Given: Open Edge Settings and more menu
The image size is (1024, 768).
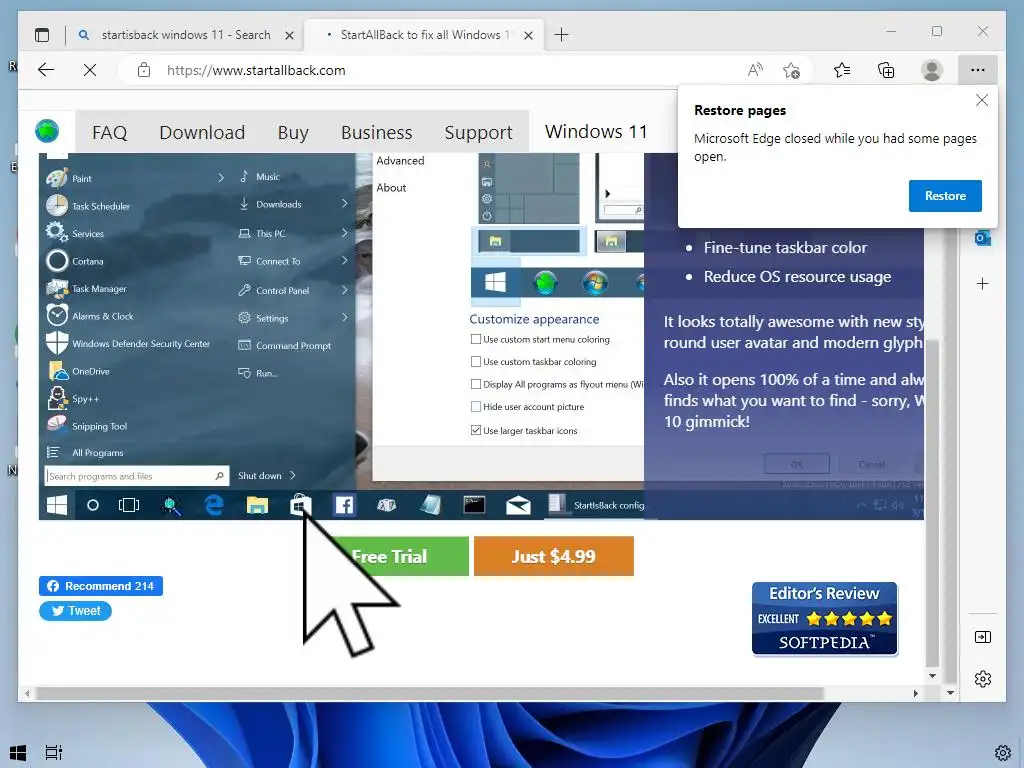Looking at the screenshot, I should click(x=978, y=70).
